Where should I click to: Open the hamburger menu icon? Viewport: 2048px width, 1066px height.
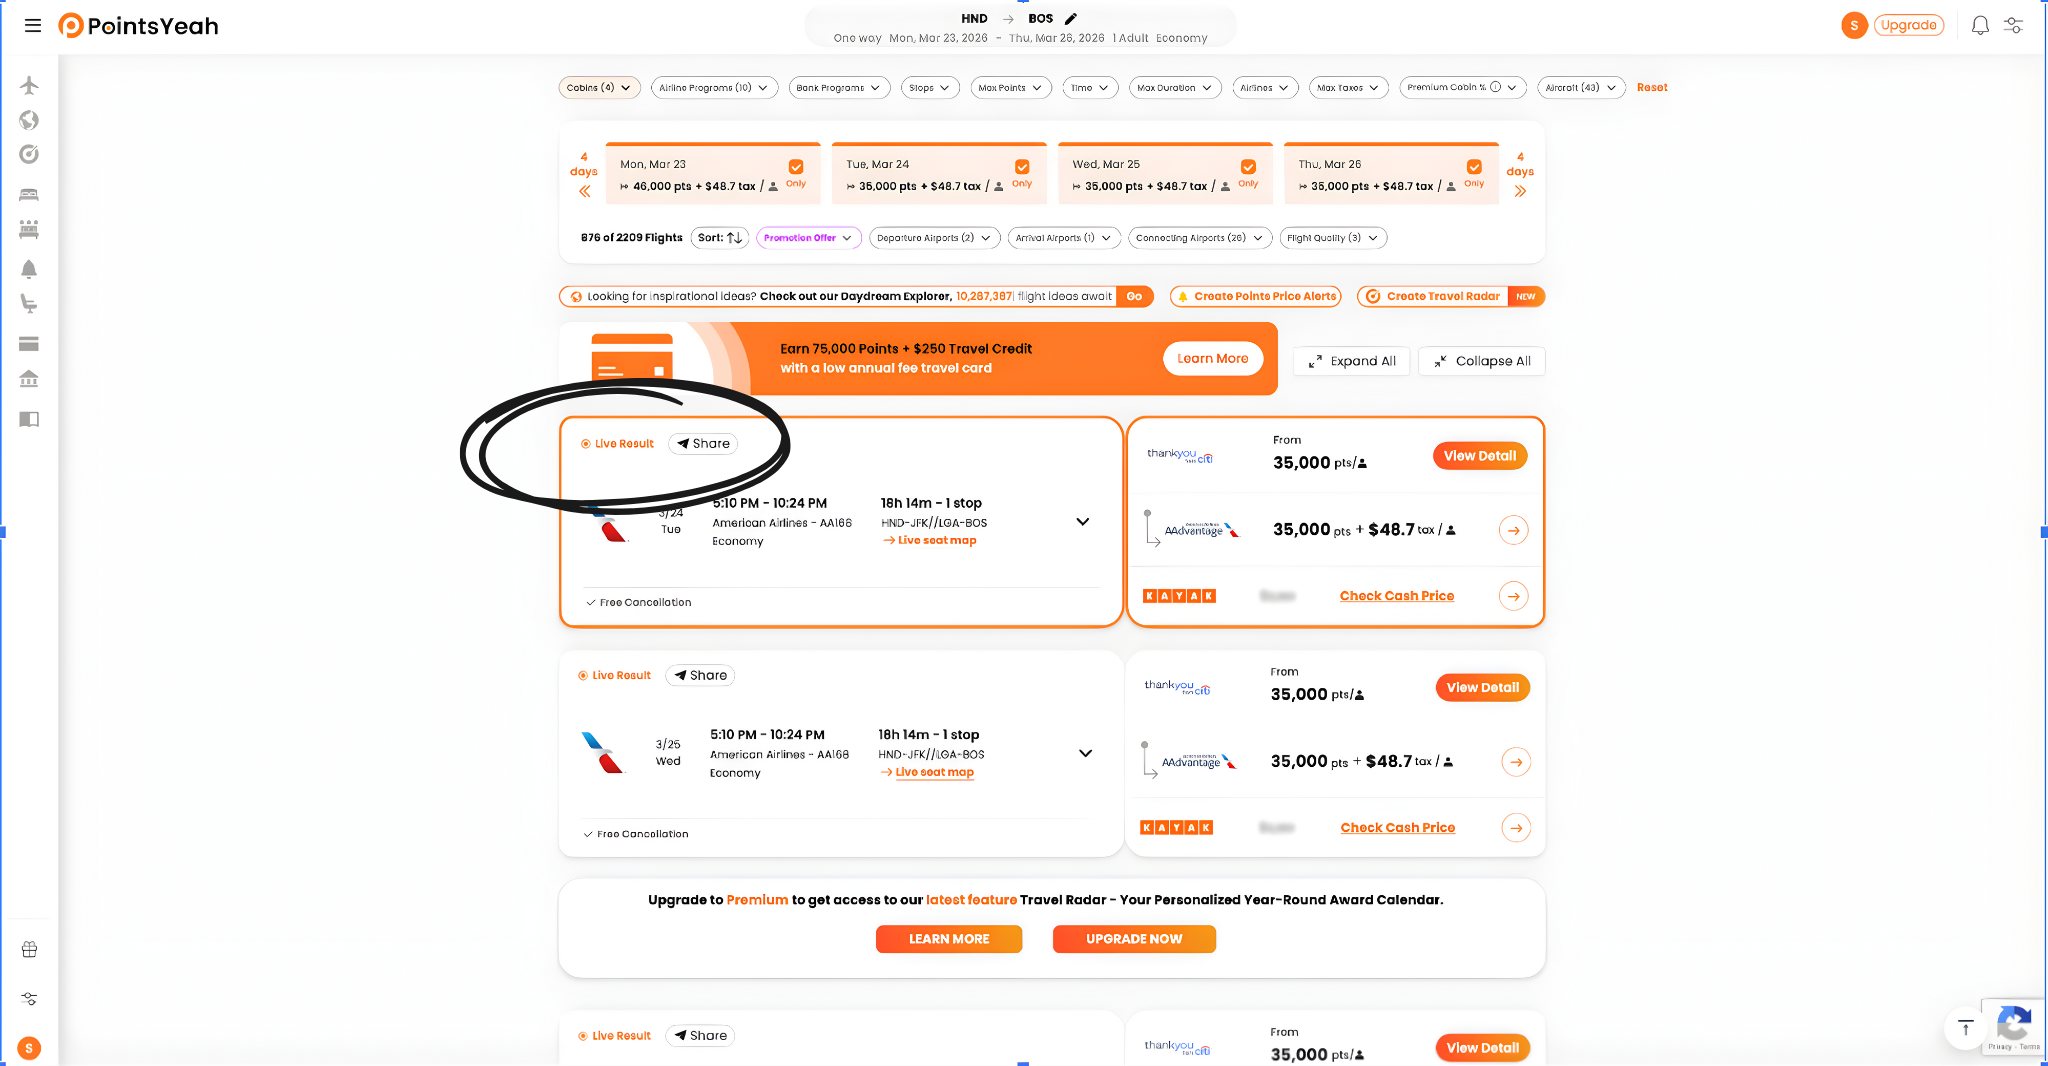[33, 26]
